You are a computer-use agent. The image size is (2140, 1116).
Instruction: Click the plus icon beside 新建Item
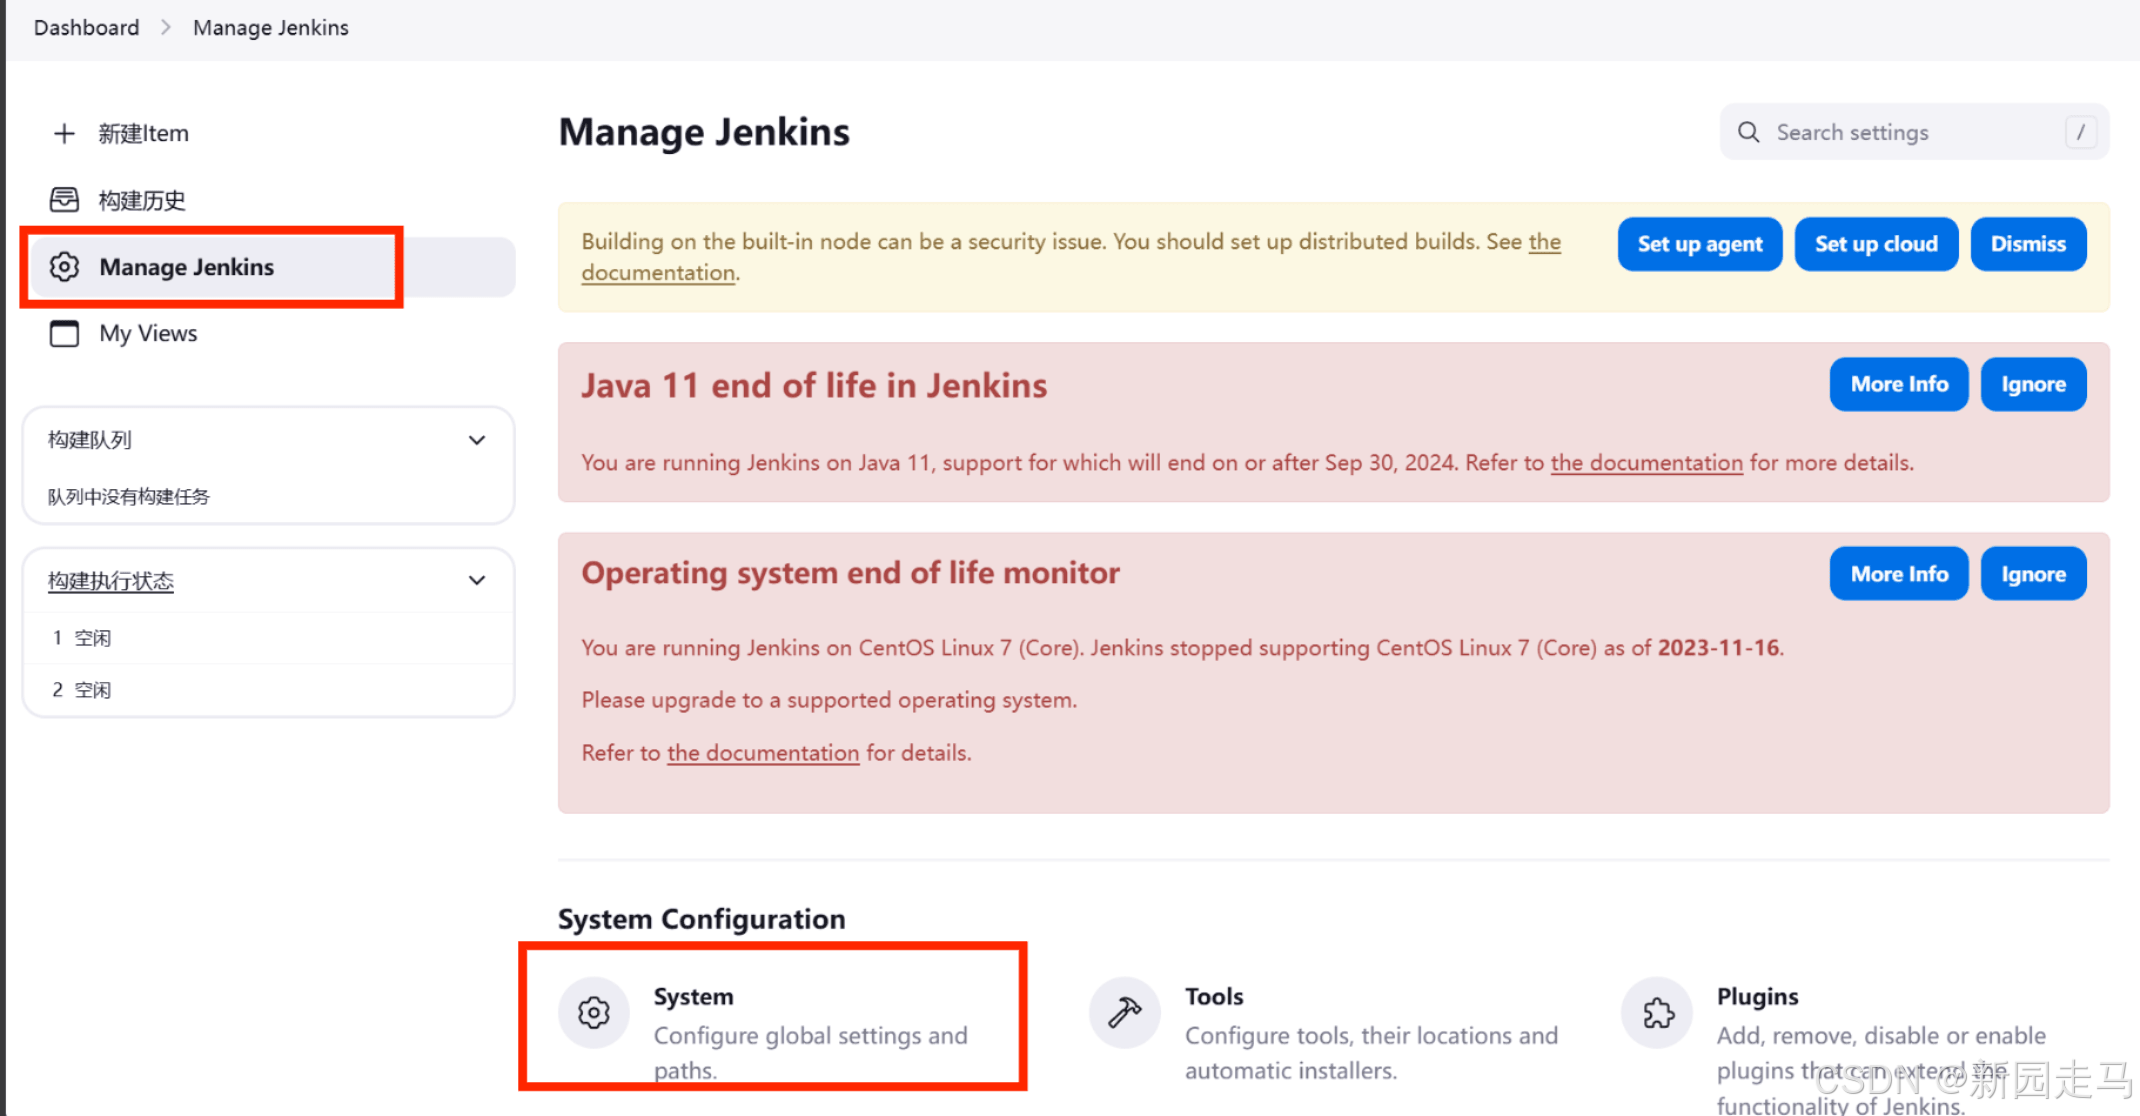[x=64, y=133]
